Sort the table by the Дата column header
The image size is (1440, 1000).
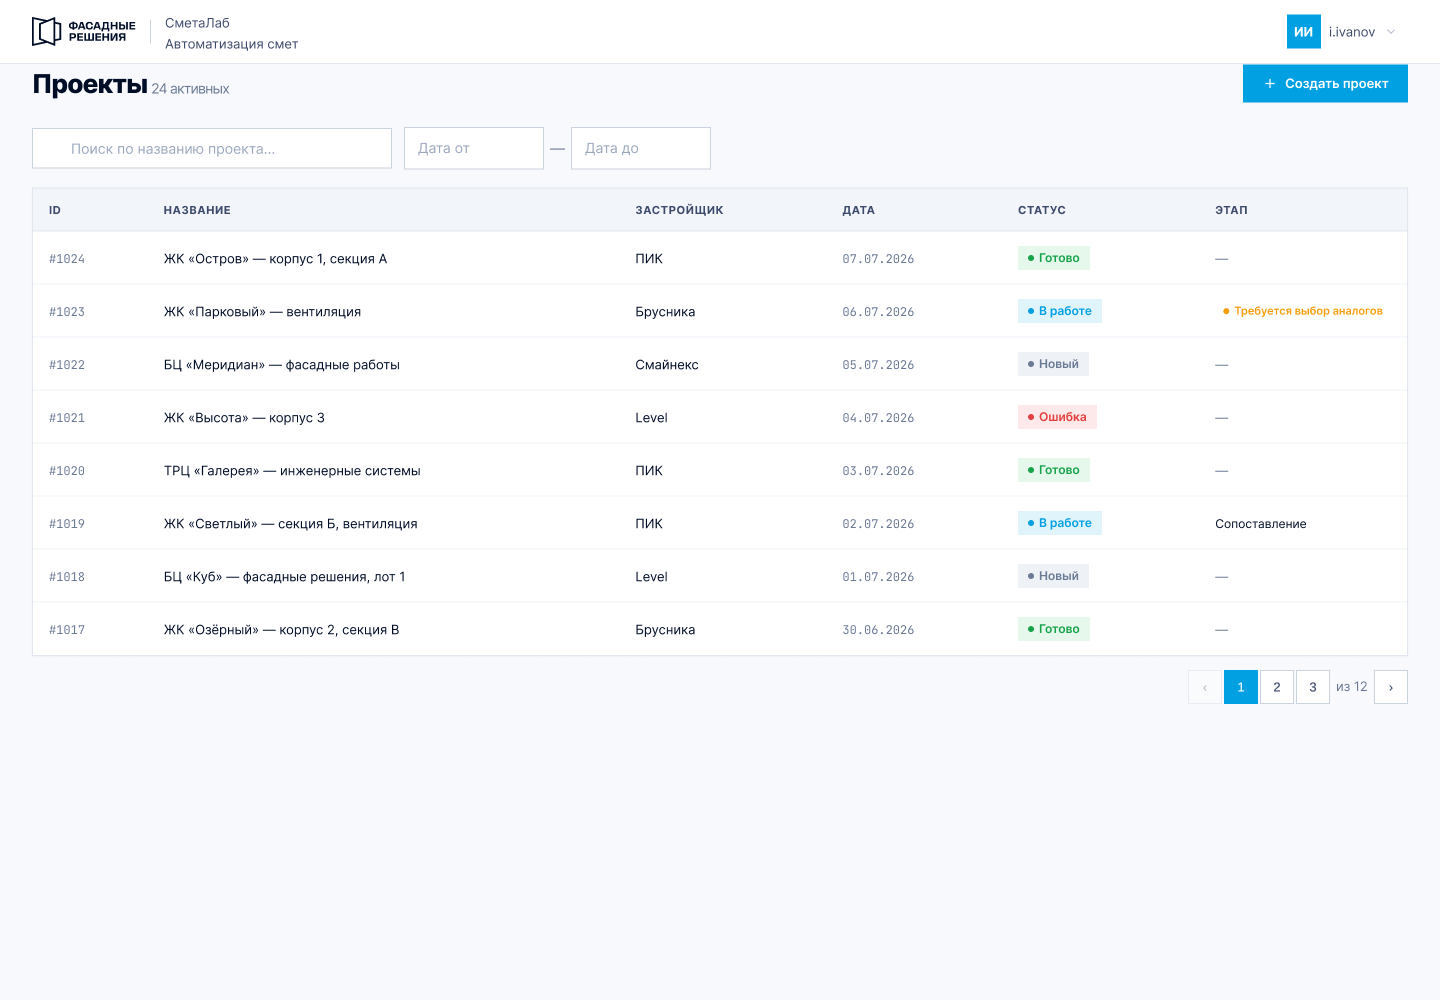pyautogui.click(x=858, y=210)
